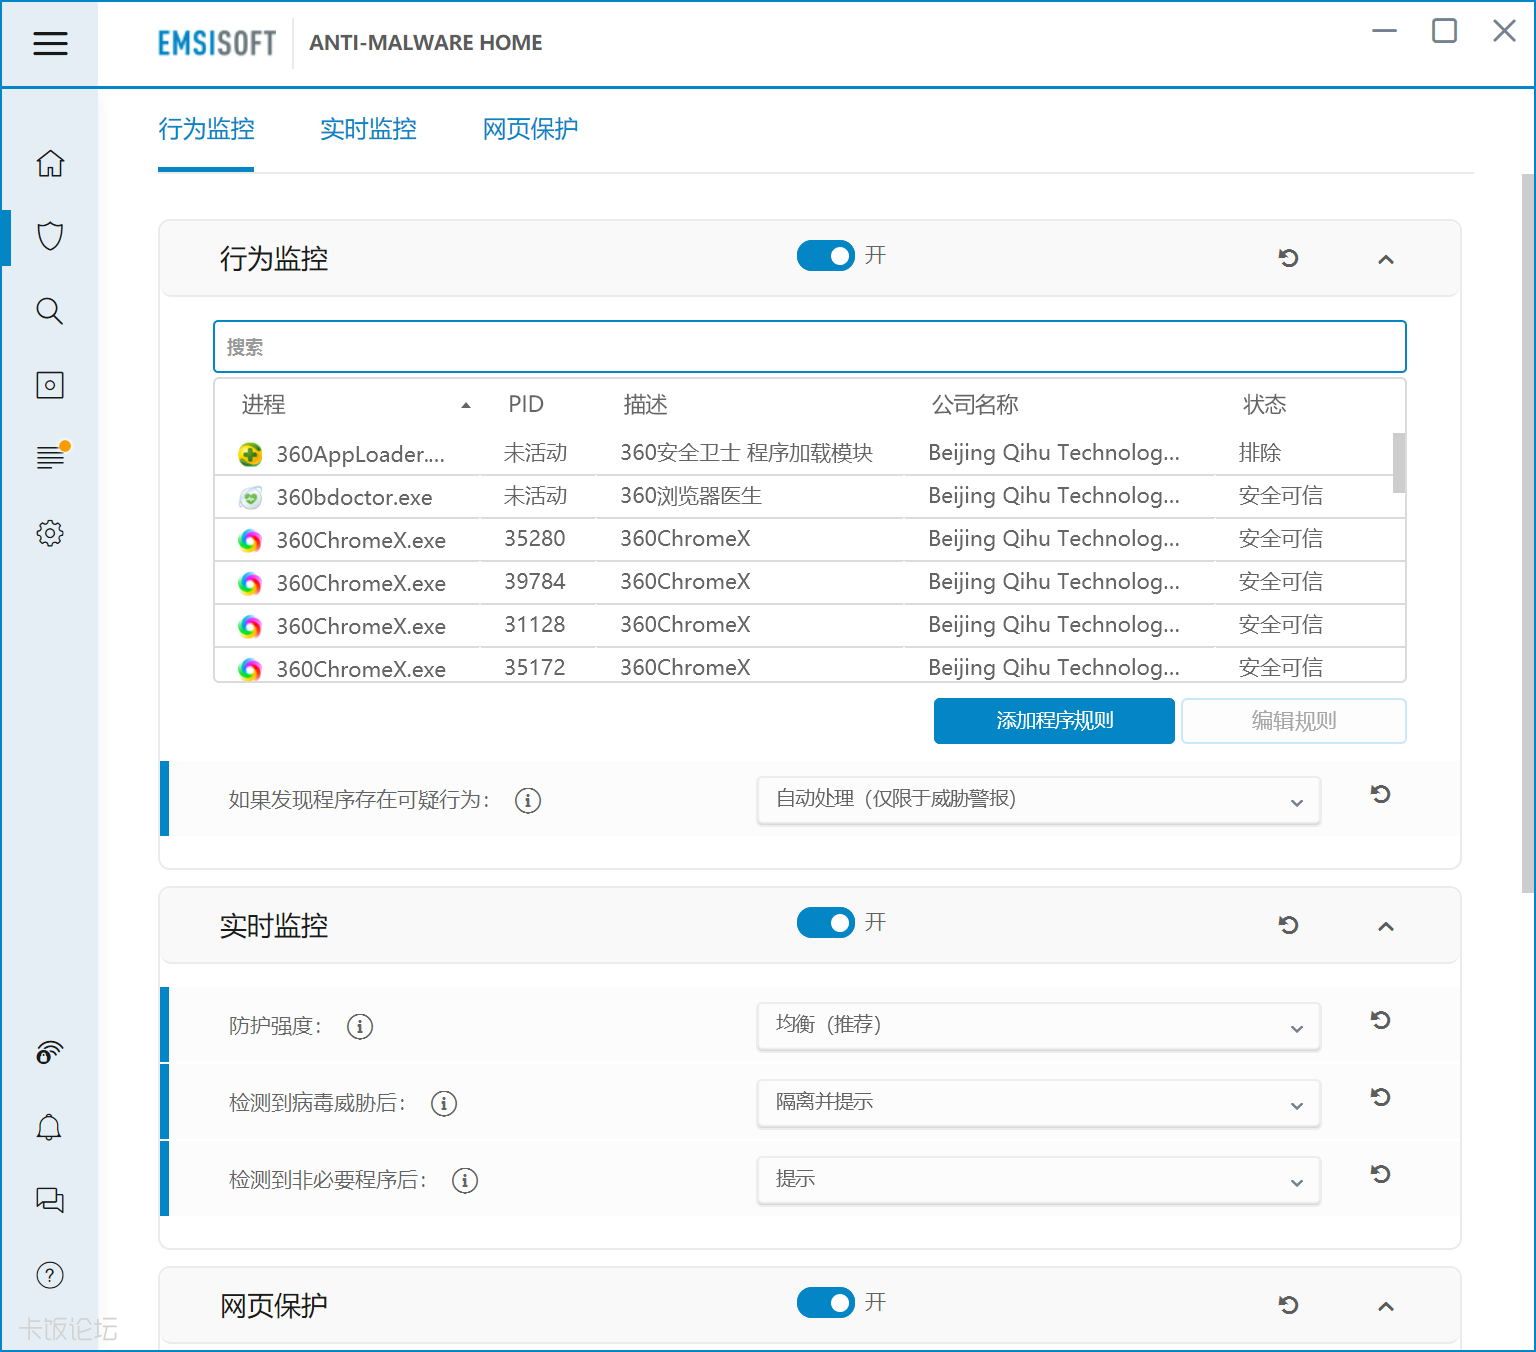1536x1352 pixels.
Task: Click the 搜索 process search field
Action: pyautogui.click(x=809, y=347)
